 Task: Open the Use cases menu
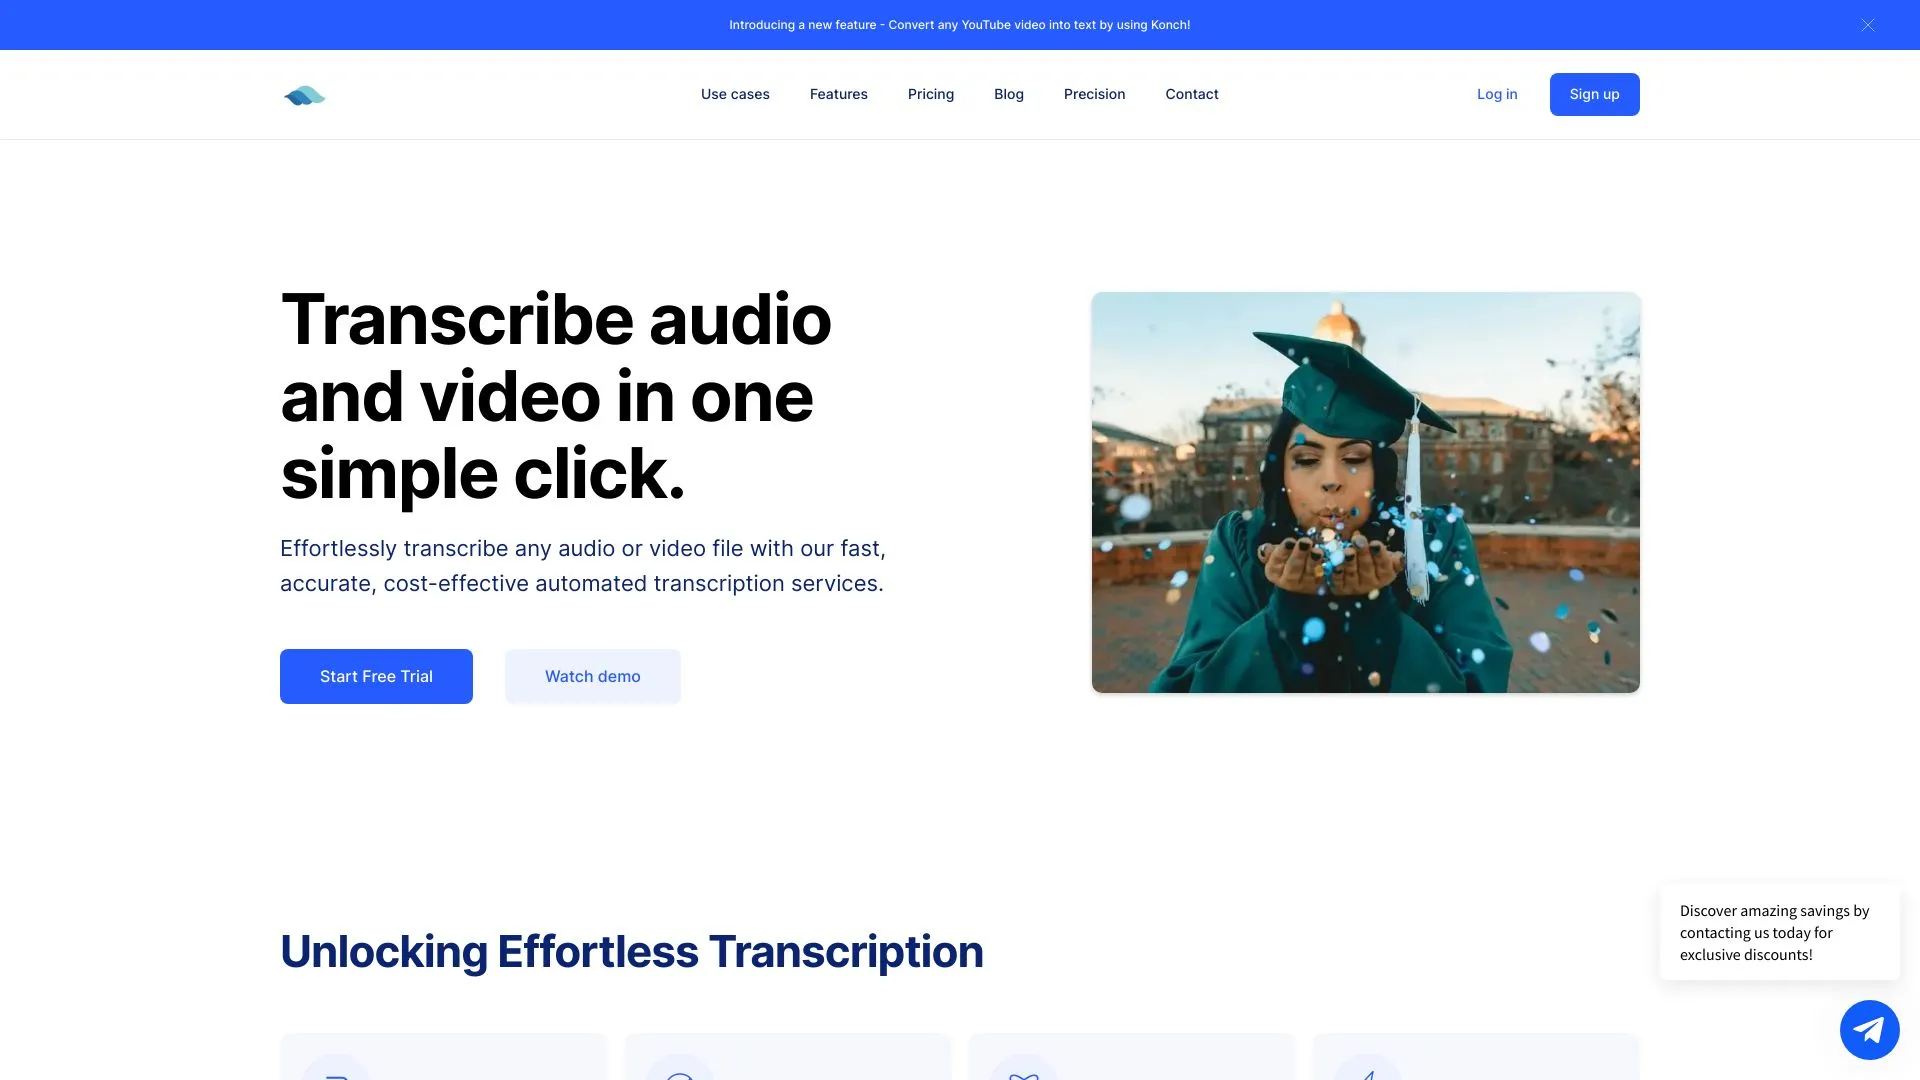point(734,94)
